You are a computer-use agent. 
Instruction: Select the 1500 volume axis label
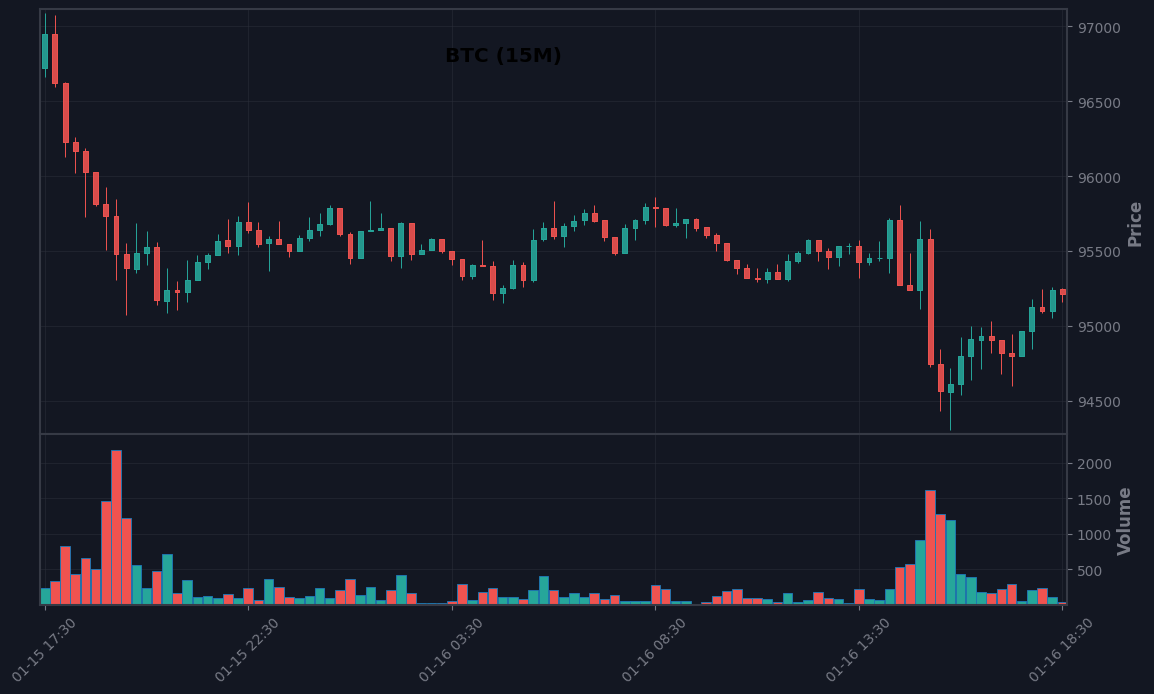pos(1094,500)
